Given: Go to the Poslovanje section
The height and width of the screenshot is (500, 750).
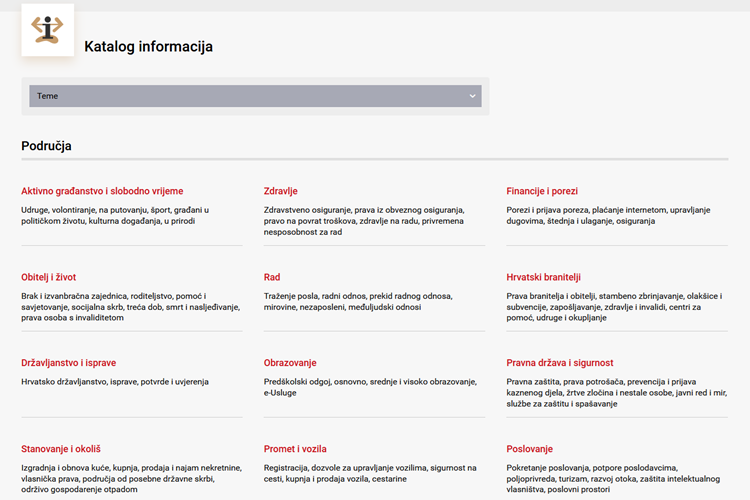Looking at the screenshot, I should [x=529, y=449].
